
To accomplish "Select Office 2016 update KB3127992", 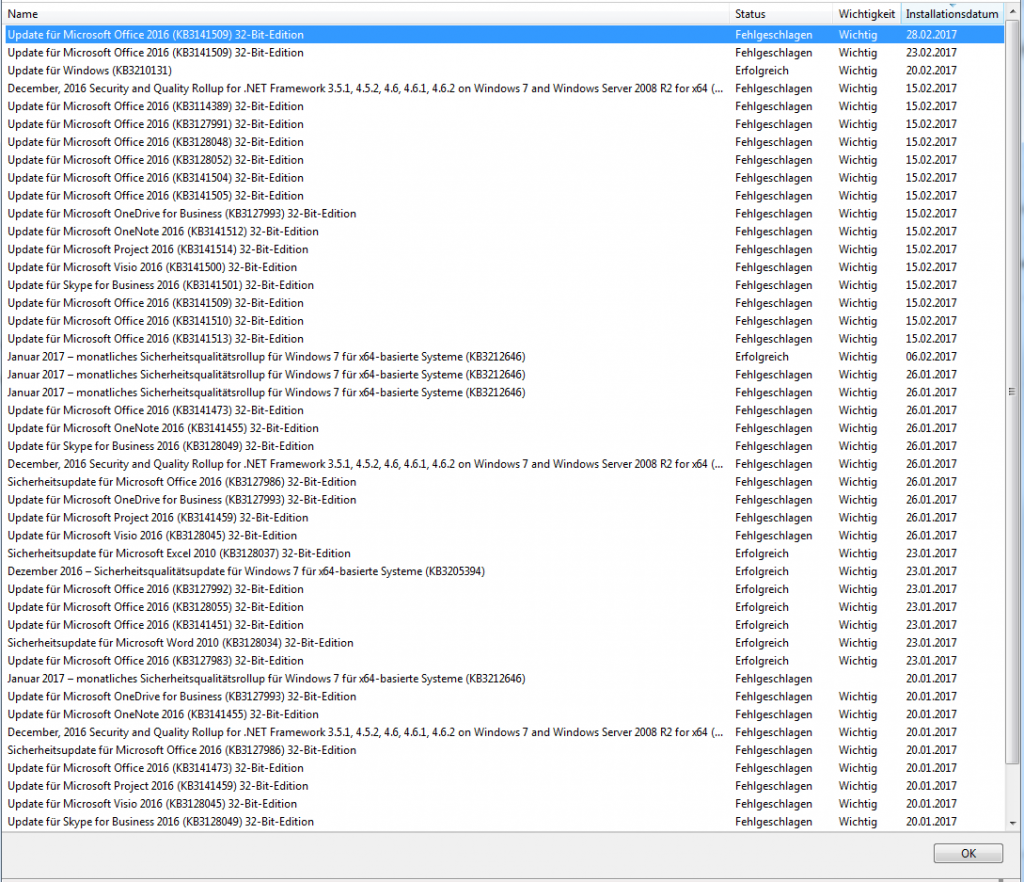I will pyautogui.click(x=504, y=589).
